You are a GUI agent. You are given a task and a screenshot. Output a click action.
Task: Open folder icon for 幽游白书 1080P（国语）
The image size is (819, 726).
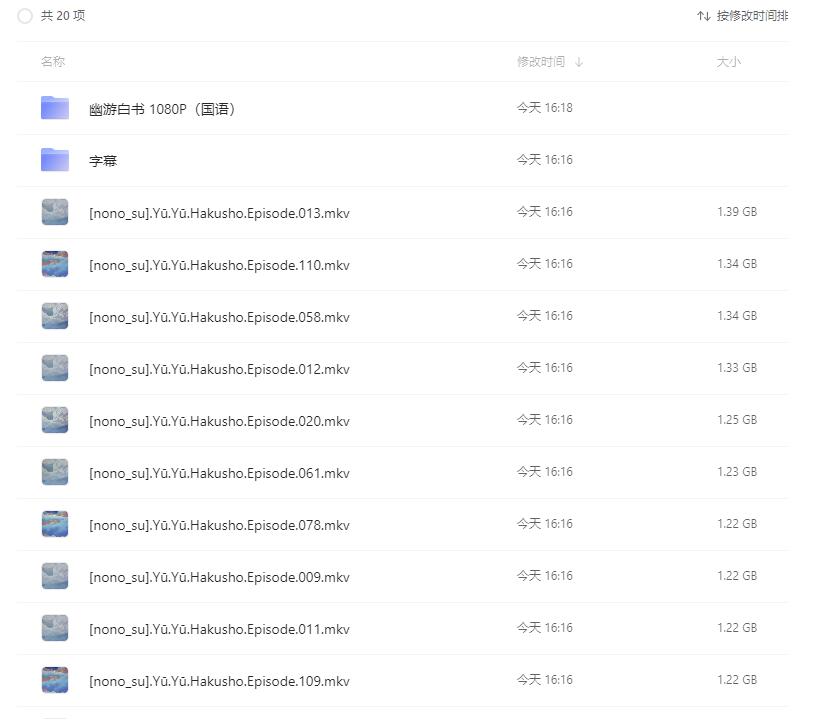click(54, 107)
